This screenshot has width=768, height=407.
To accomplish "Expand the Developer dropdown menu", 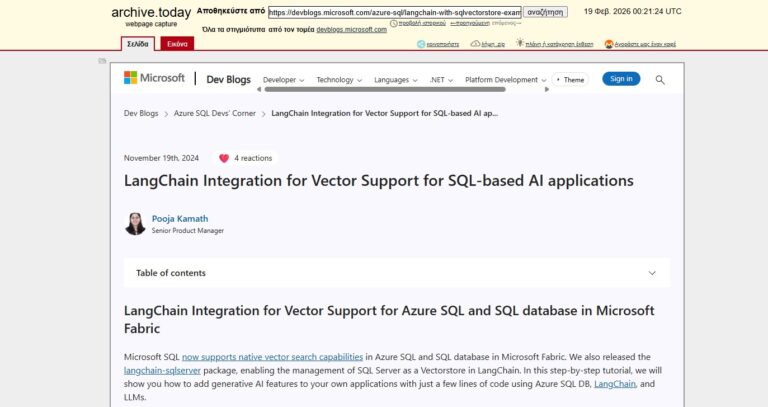I will pyautogui.click(x=283, y=80).
